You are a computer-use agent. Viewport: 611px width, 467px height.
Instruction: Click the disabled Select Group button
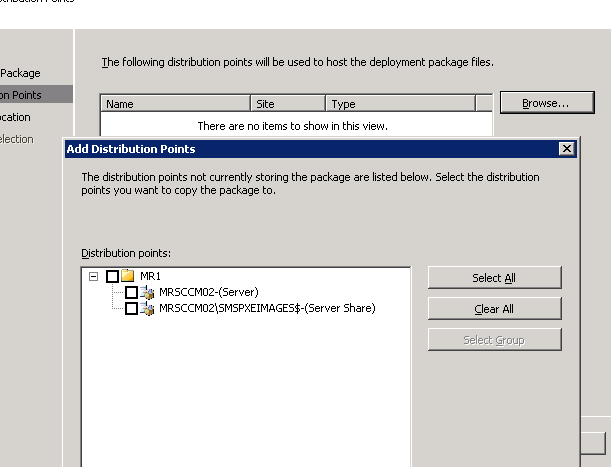coord(494,340)
